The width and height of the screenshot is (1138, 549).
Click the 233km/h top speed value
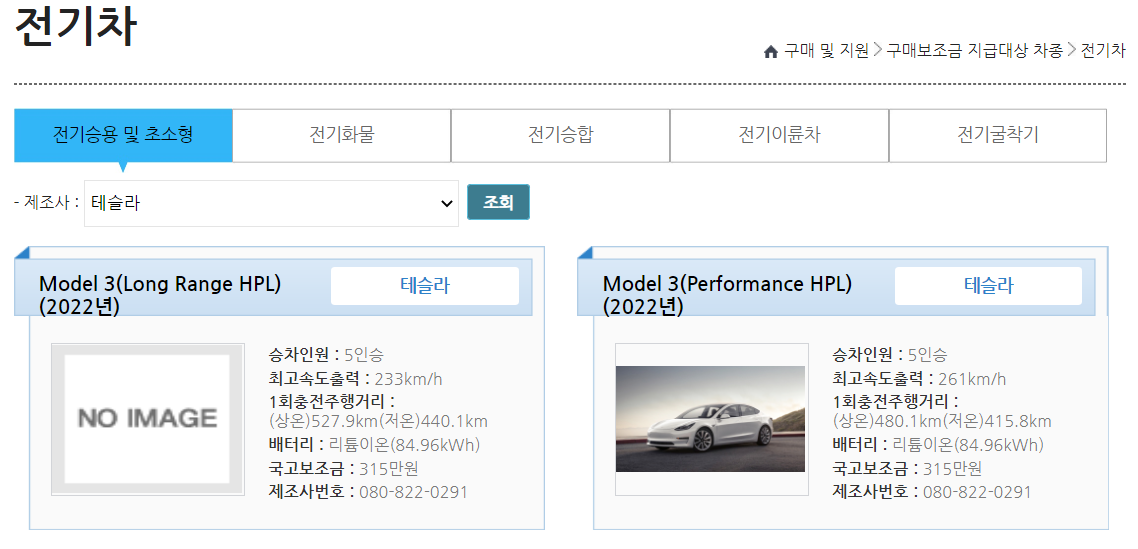[x=409, y=378]
